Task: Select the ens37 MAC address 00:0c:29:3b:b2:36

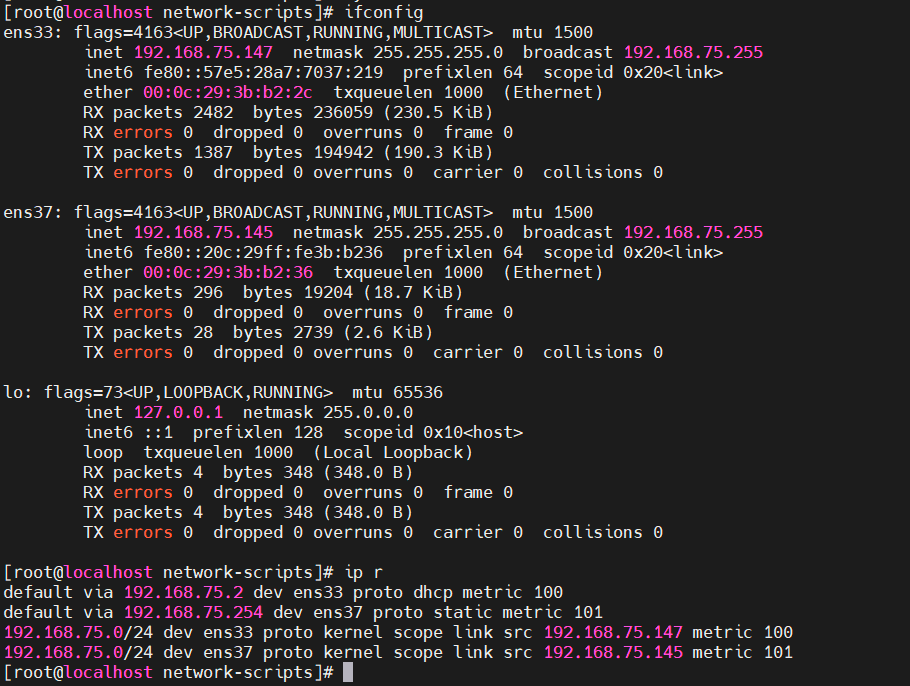Action: [x=228, y=272]
